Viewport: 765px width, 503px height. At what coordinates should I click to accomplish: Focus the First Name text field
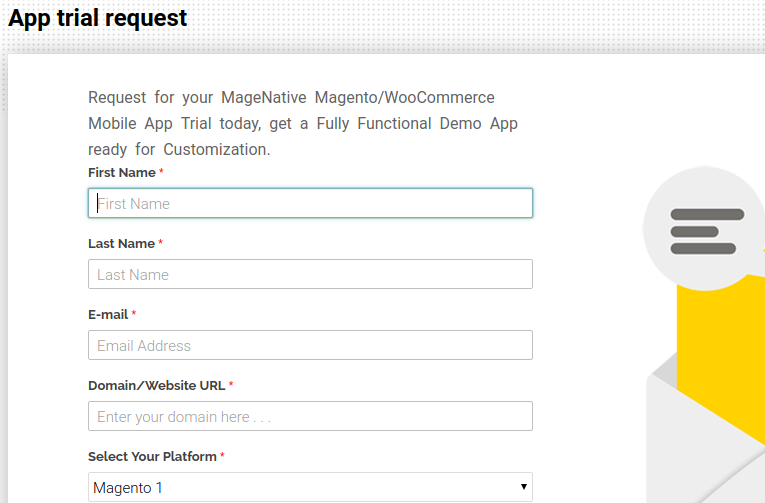click(x=310, y=203)
